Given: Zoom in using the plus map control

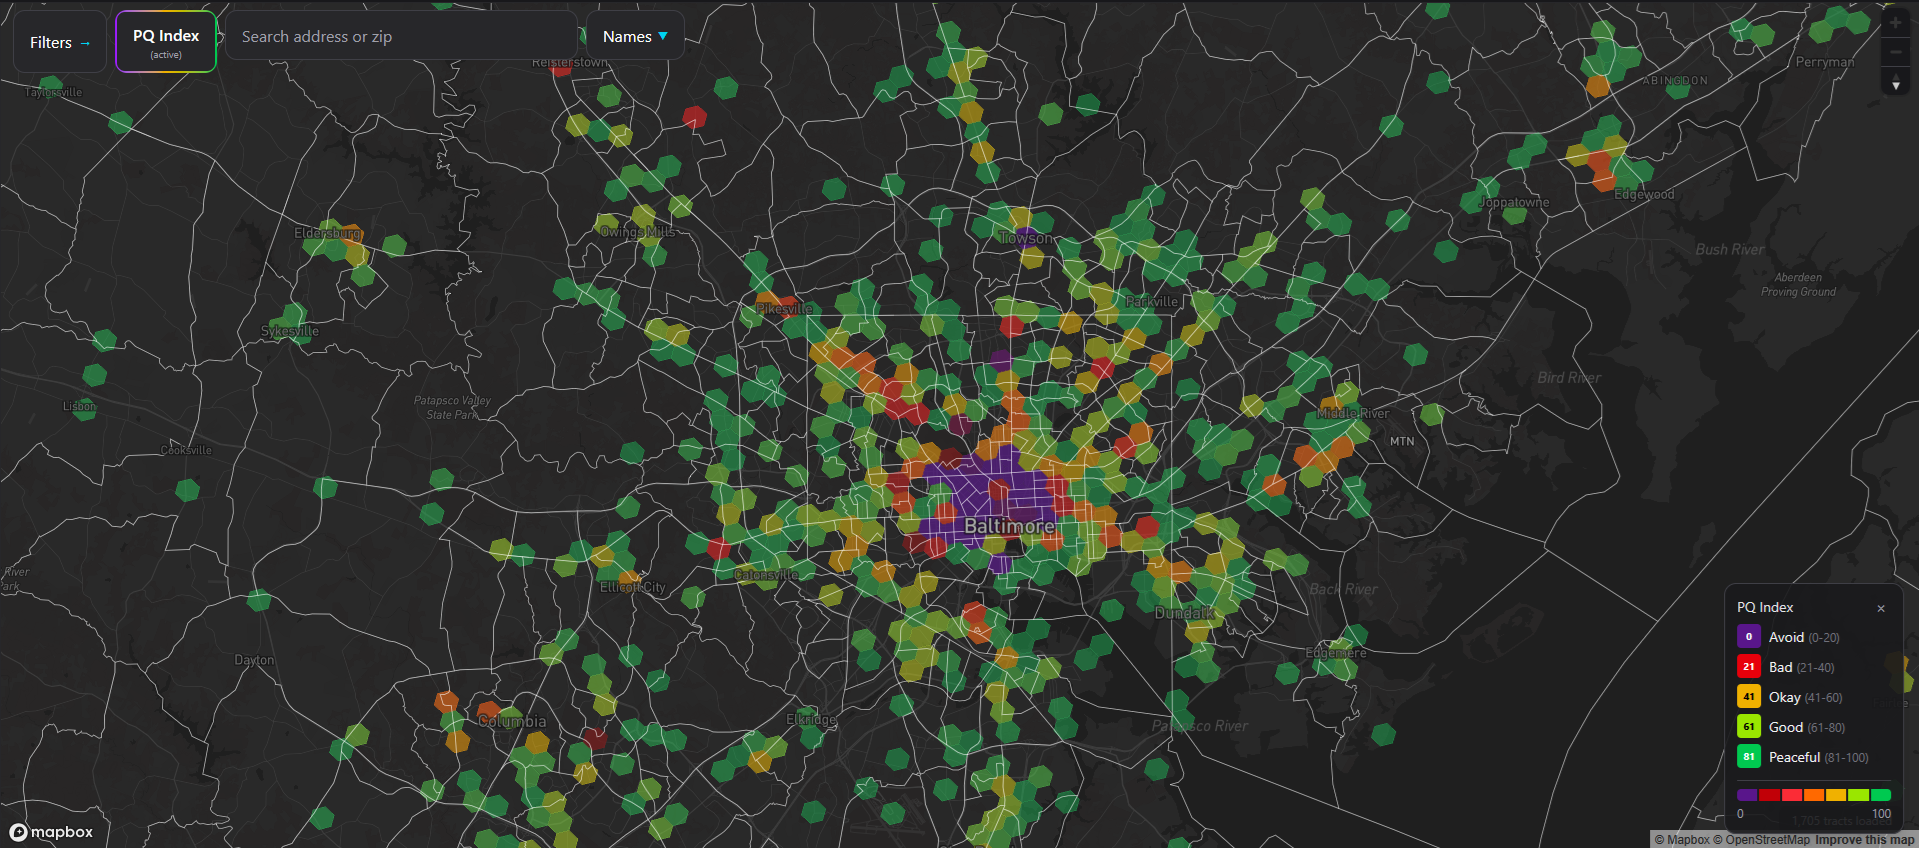Looking at the screenshot, I should click(1895, 23).
